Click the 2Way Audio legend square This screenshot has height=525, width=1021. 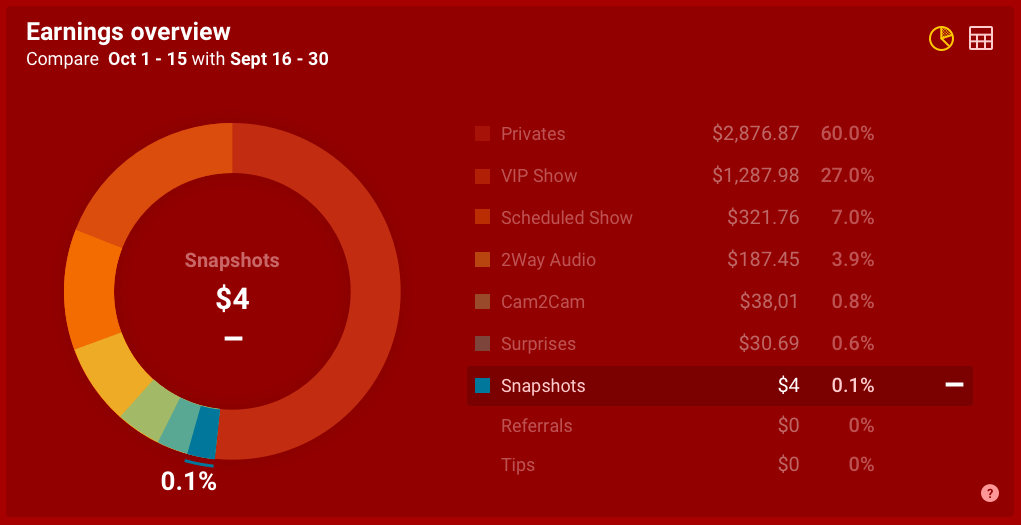click(483, 260)
